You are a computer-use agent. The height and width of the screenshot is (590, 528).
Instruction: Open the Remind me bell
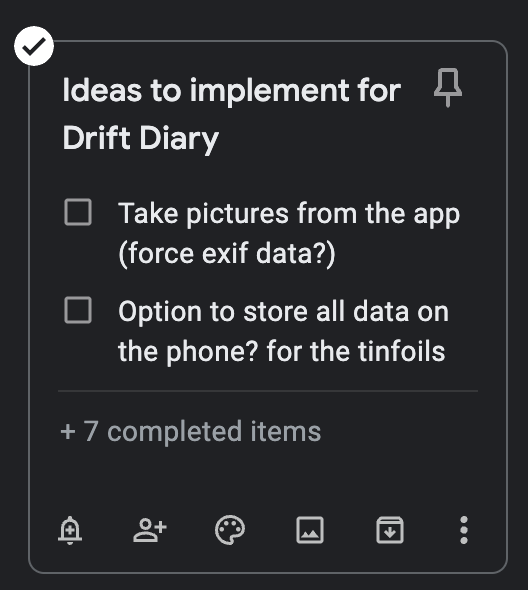pos(70,530)
